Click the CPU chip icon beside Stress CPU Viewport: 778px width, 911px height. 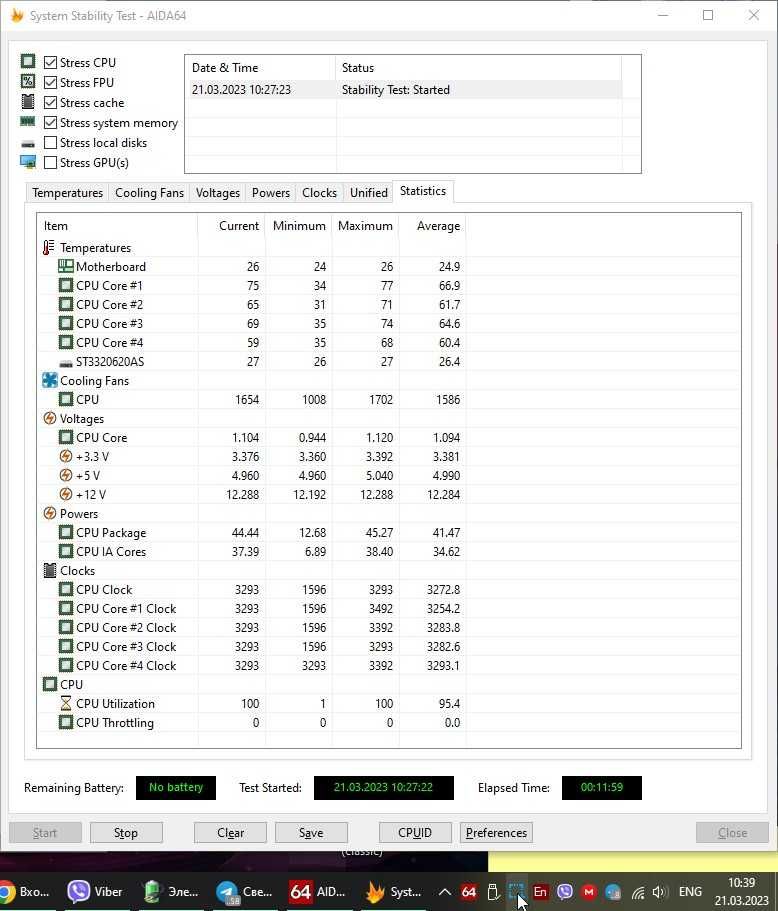click(x=28, y=61)
